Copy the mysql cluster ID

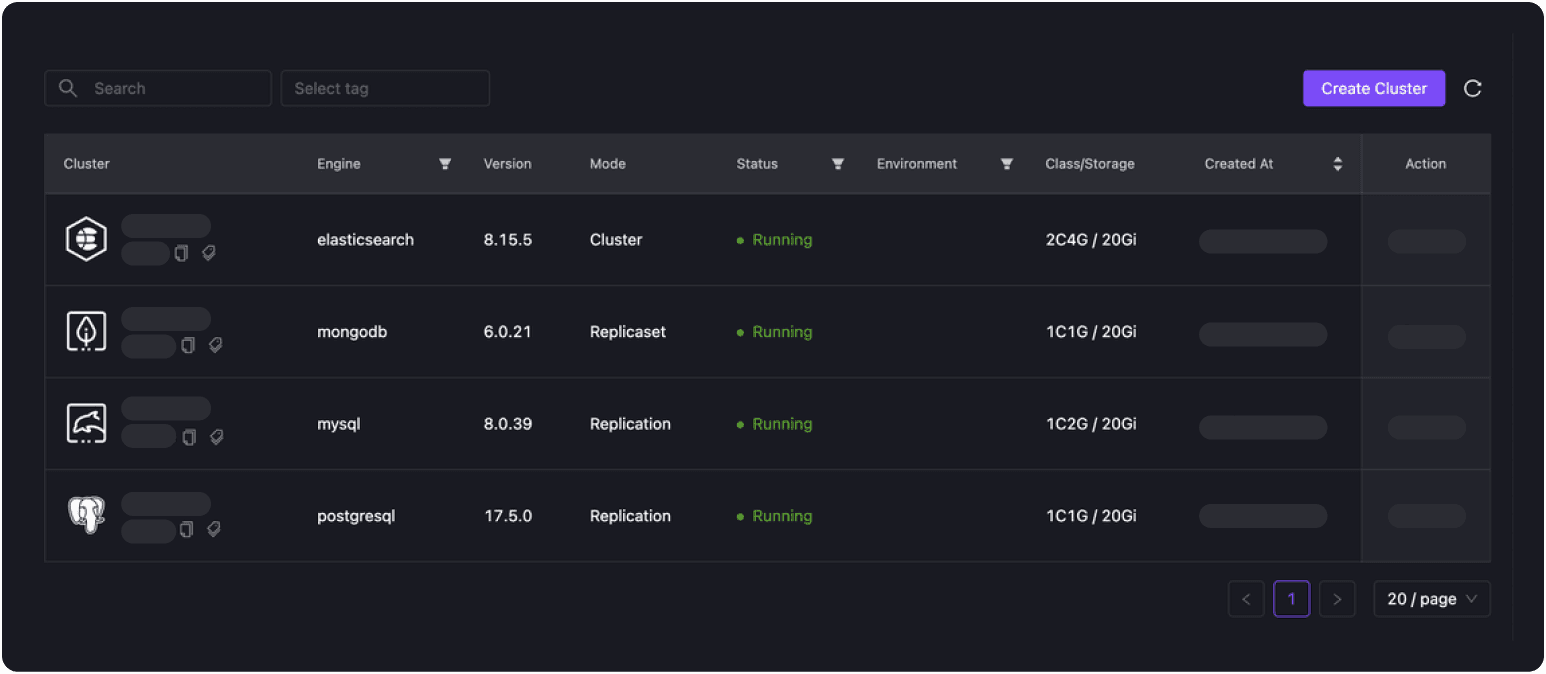[x=188, y=437]
